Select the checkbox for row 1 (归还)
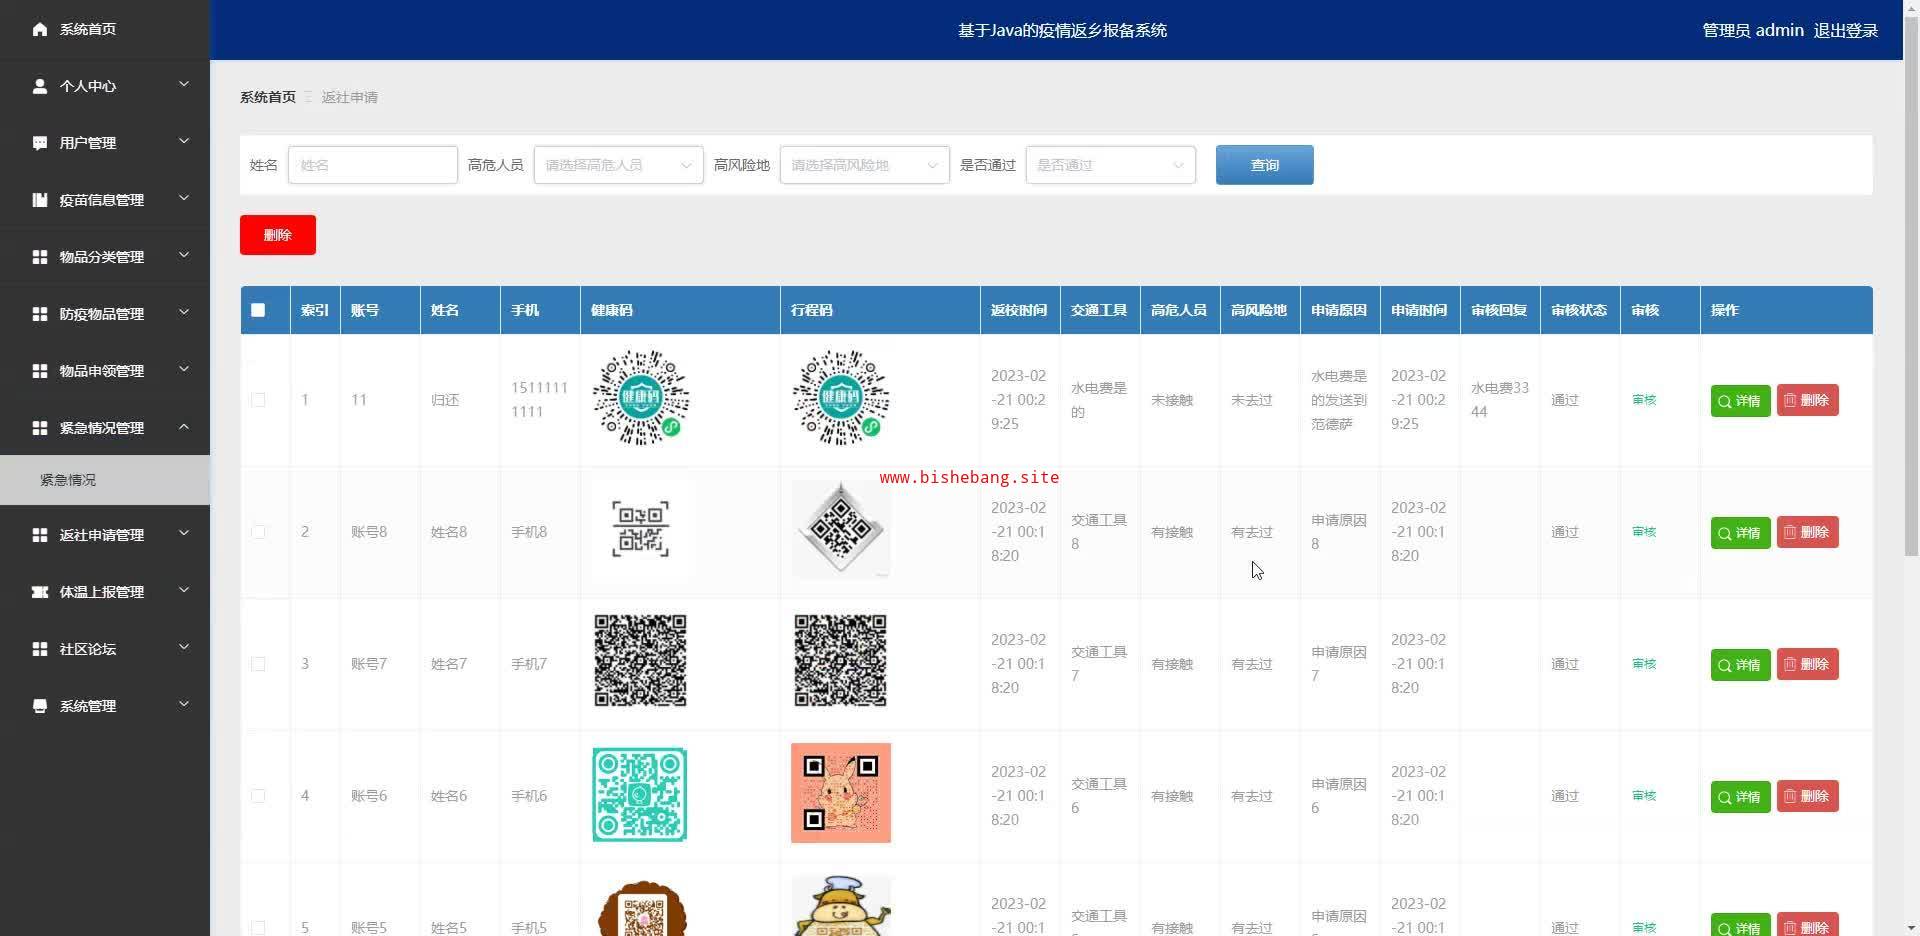Screen dimensions: 1920x936 pyautogui.click(x=258, y=400)
